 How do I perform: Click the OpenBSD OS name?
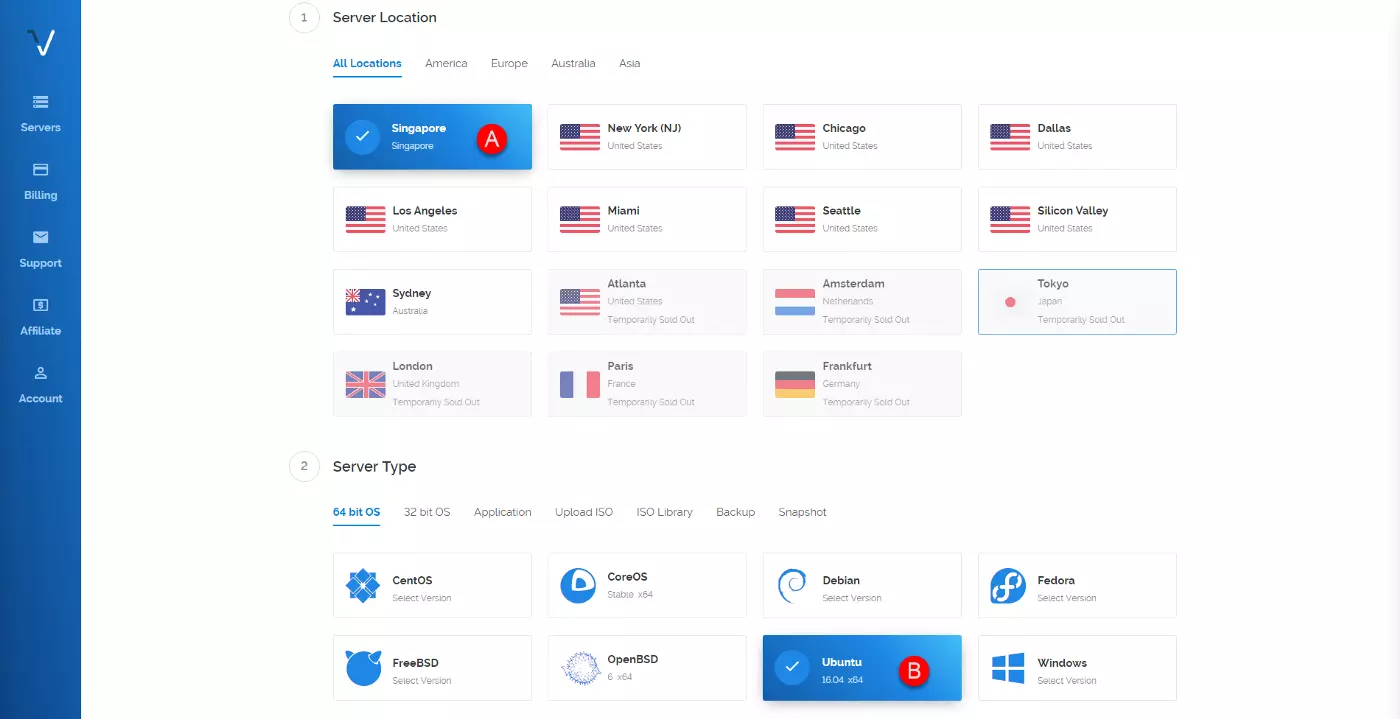click(633, 660)
